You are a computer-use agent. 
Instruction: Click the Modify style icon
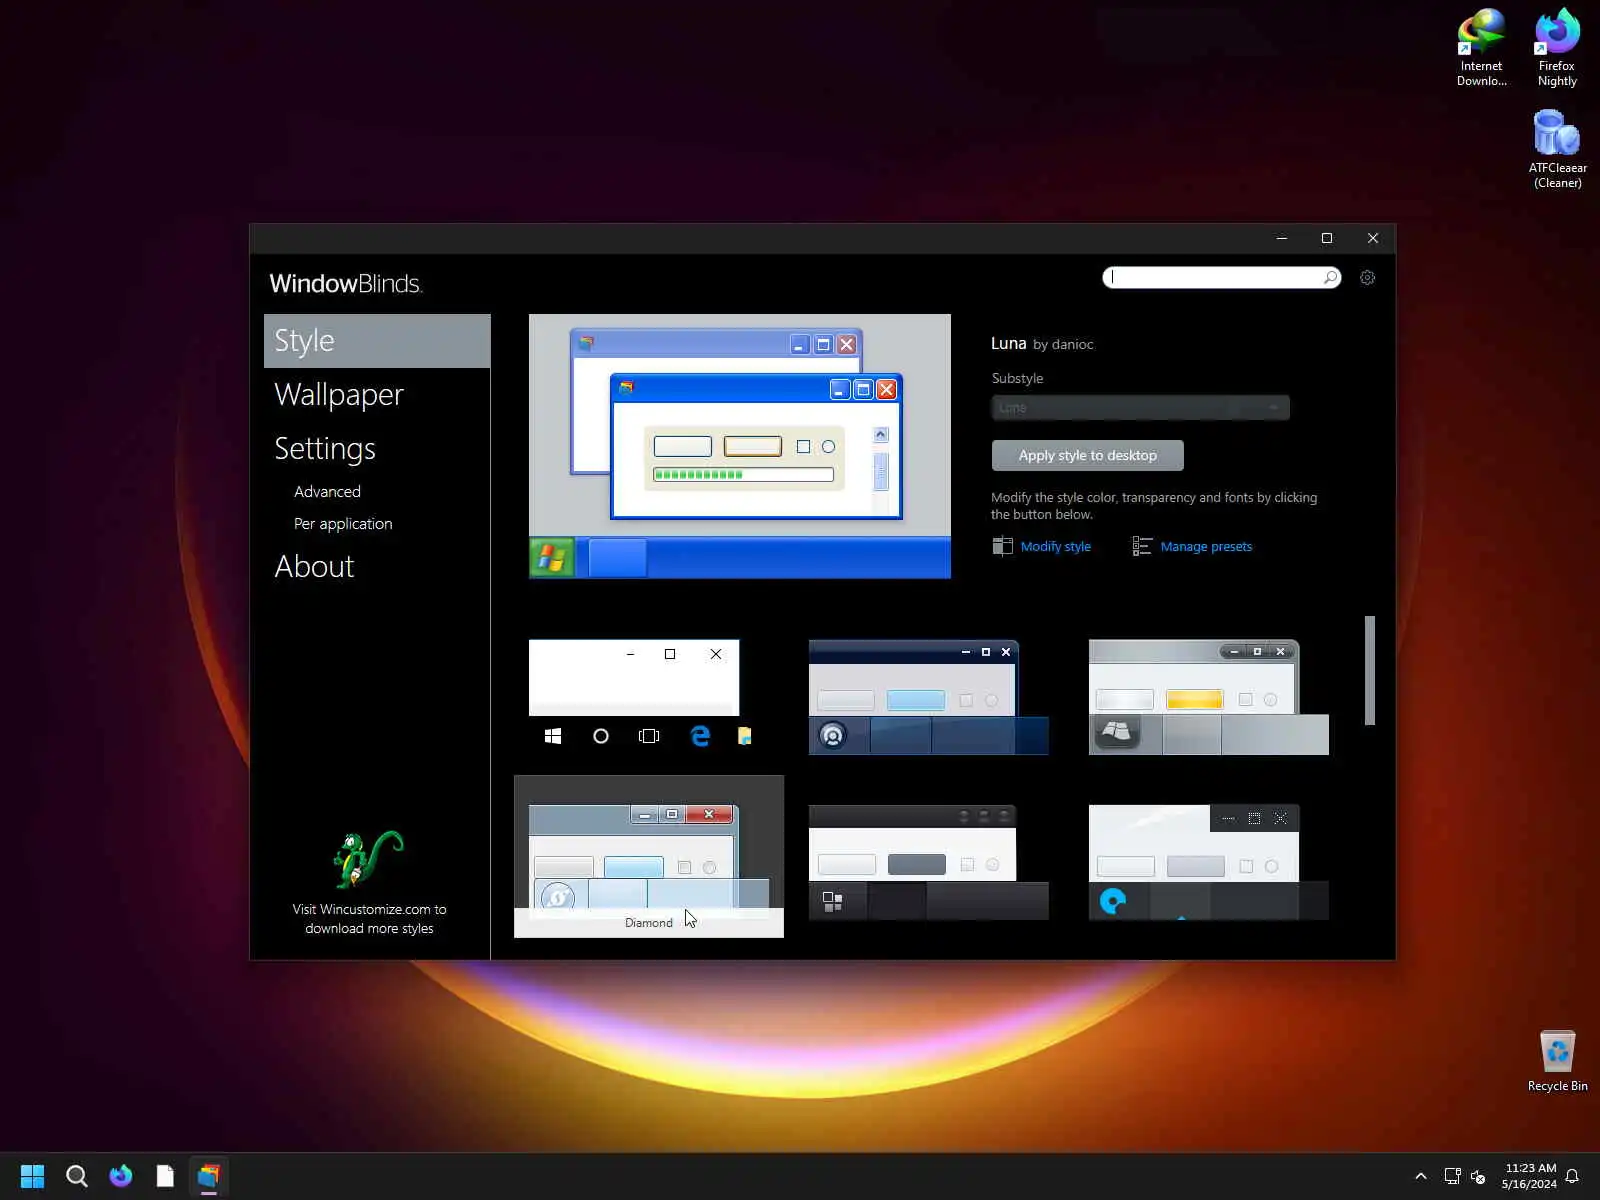[1002, 546]
